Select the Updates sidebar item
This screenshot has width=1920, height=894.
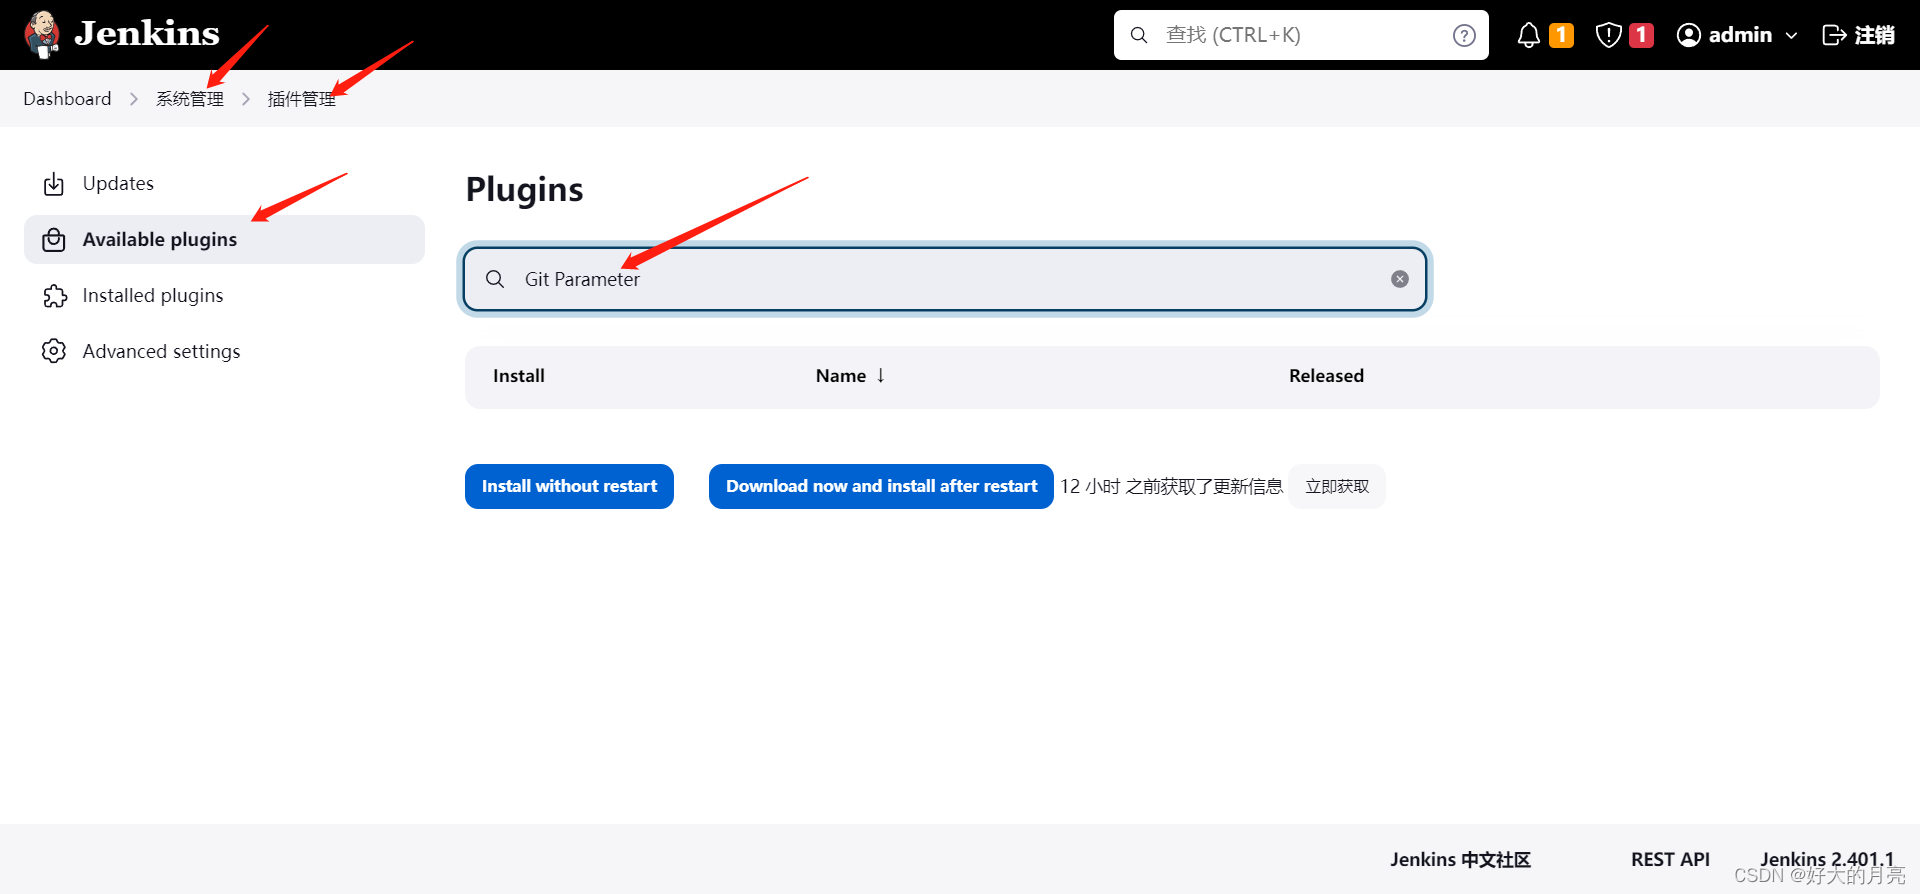[224, 183]
